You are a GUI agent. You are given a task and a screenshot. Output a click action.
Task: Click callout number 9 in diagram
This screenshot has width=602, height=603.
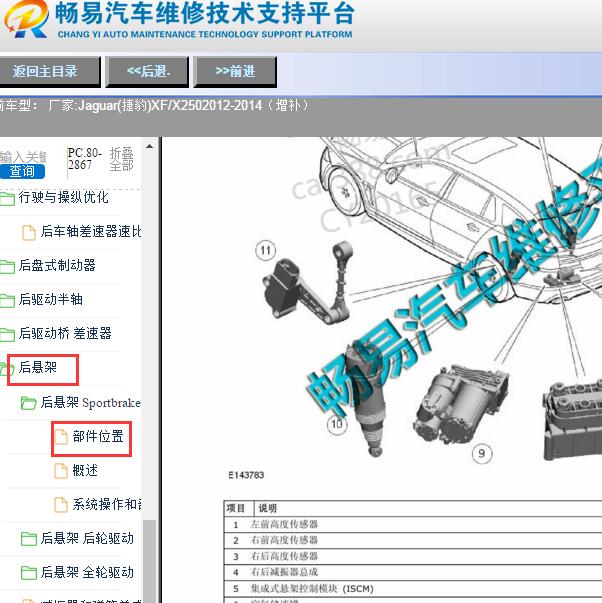click(482, 453)
